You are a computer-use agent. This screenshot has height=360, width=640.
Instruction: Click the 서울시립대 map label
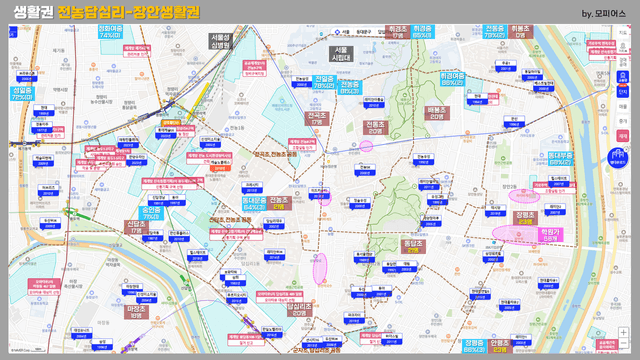[341, 53]
